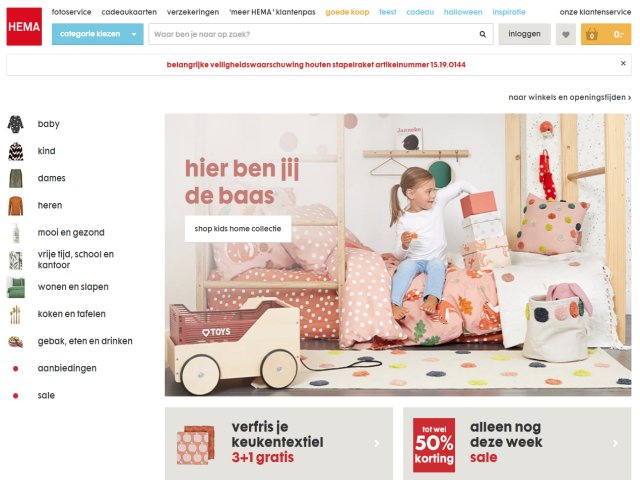Select the baby romper category icon
The image size is (640, 480).
coord(16,124)
